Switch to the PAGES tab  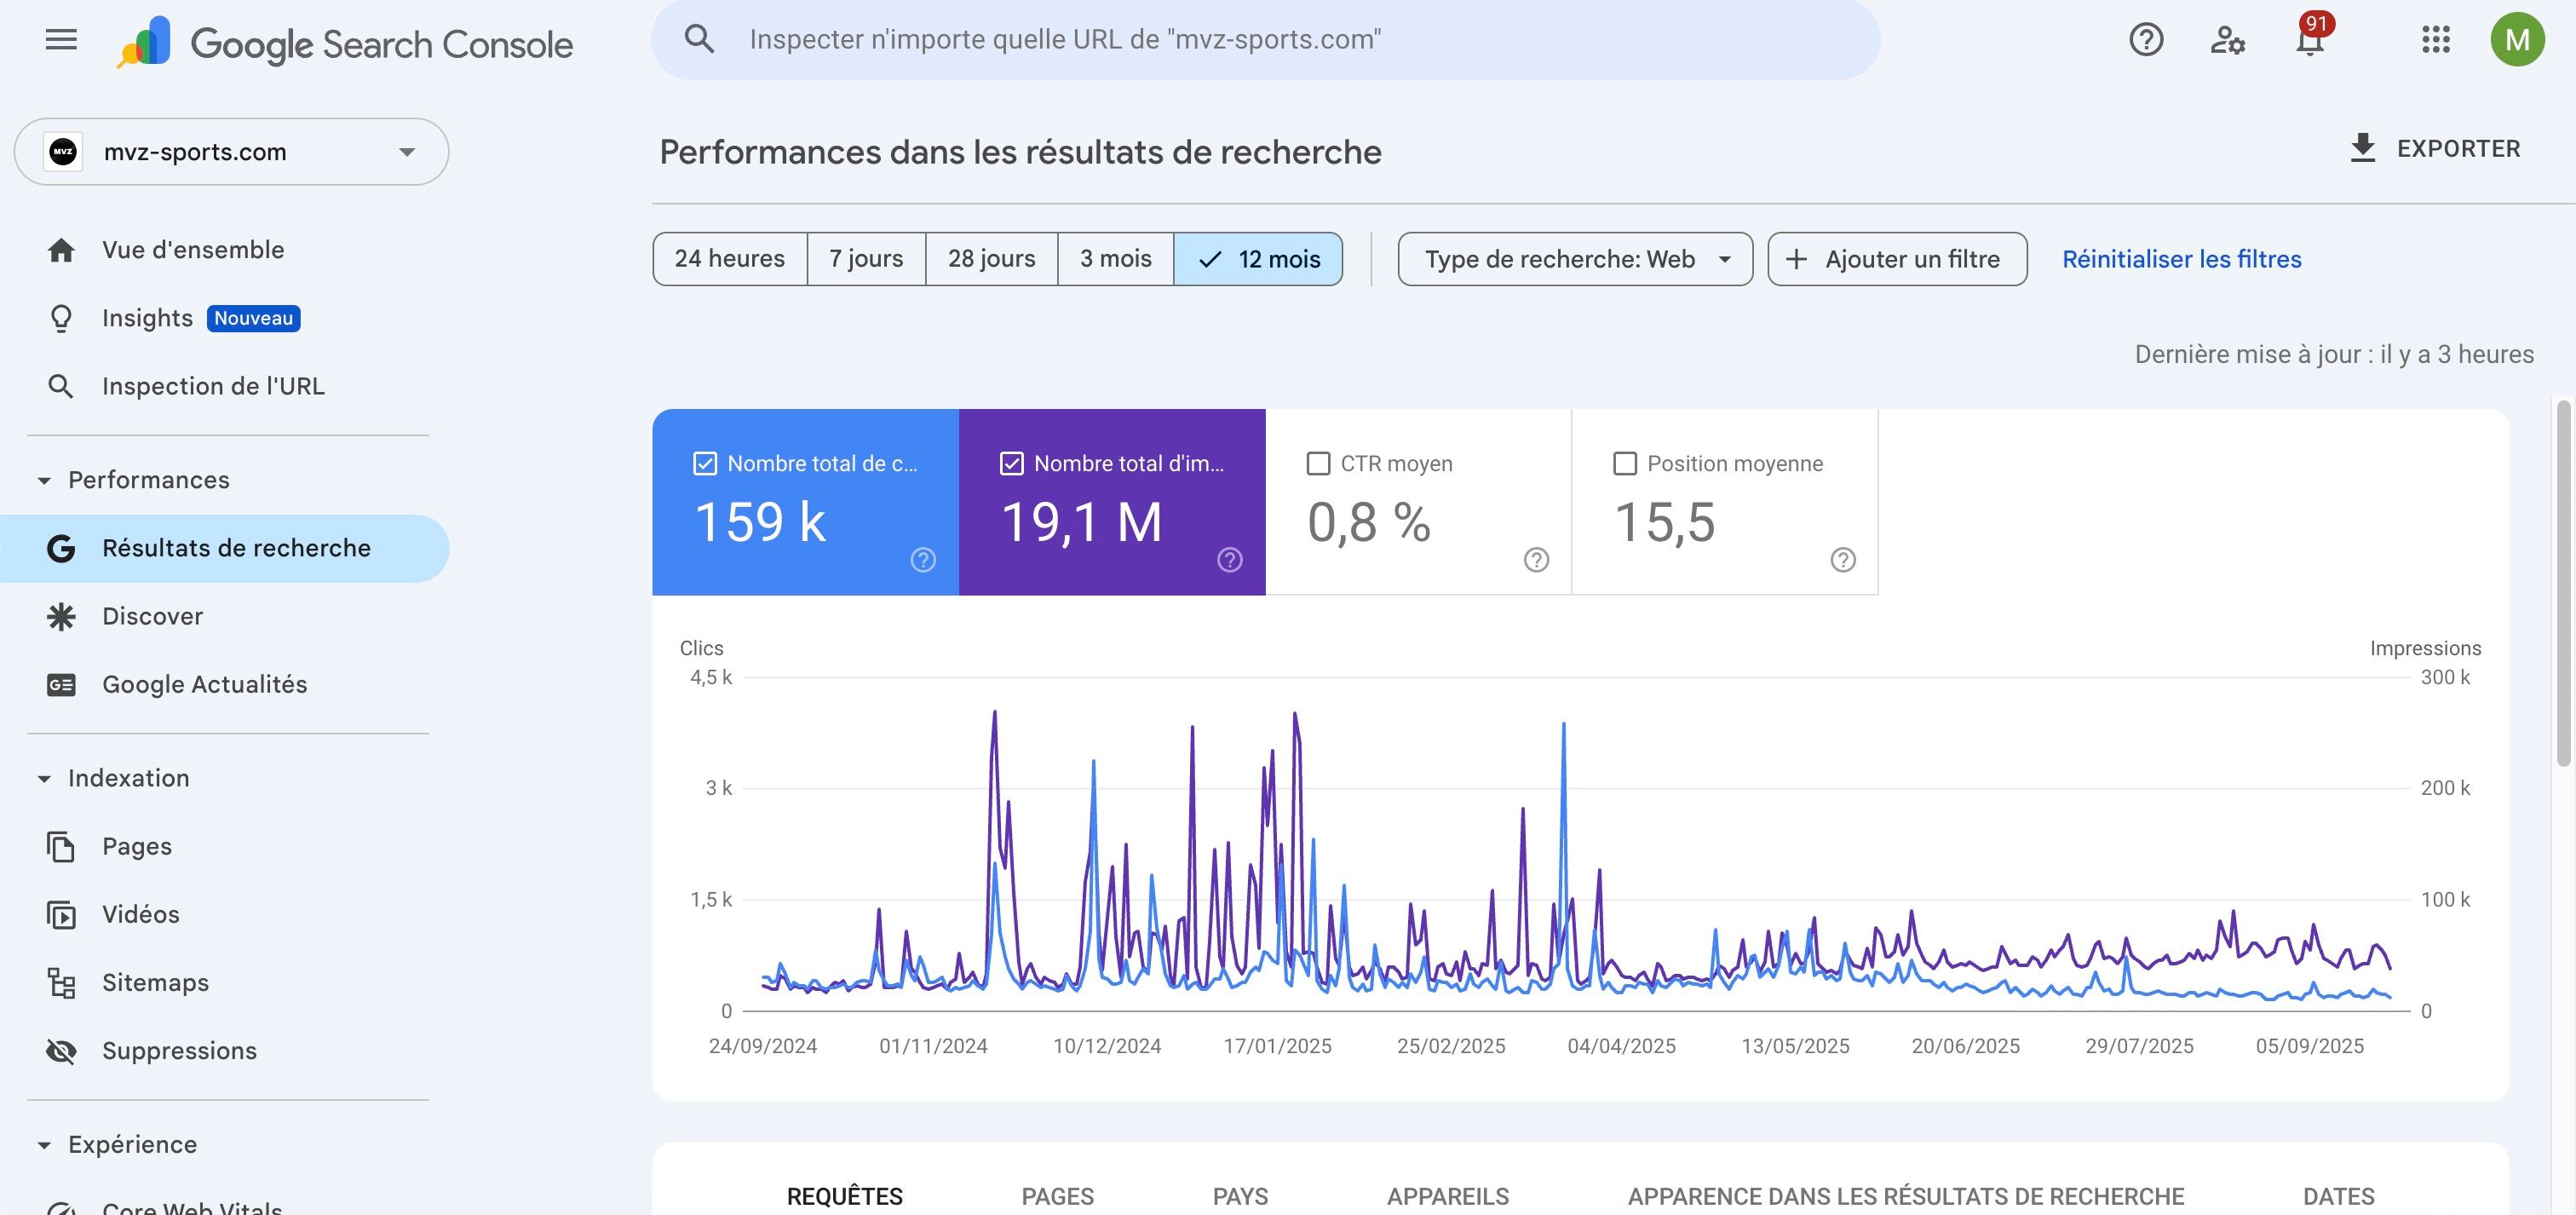(1057, 1196)
